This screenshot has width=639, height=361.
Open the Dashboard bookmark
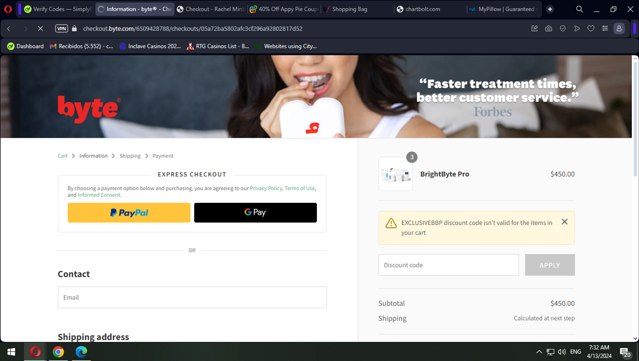pos(25,46)
